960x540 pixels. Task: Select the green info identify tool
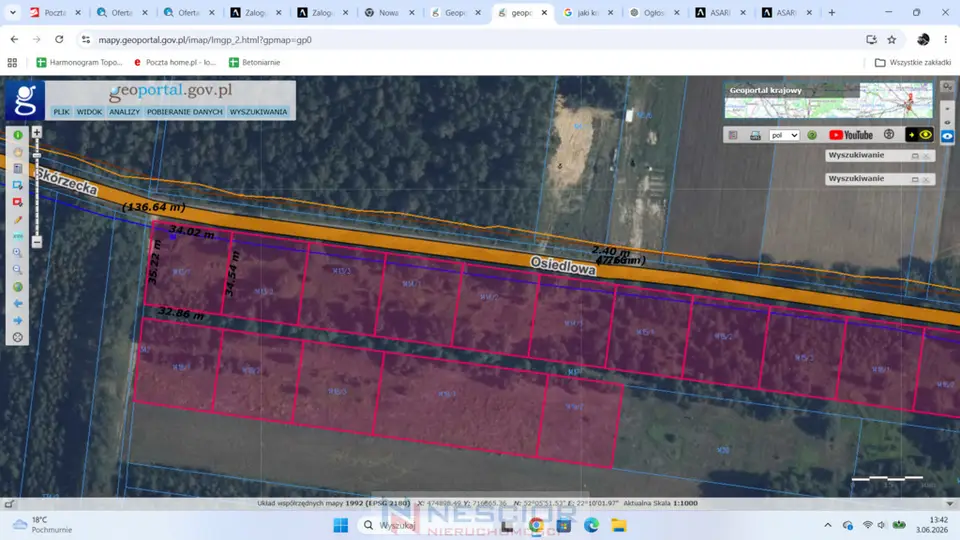click(x=18, y=135)
